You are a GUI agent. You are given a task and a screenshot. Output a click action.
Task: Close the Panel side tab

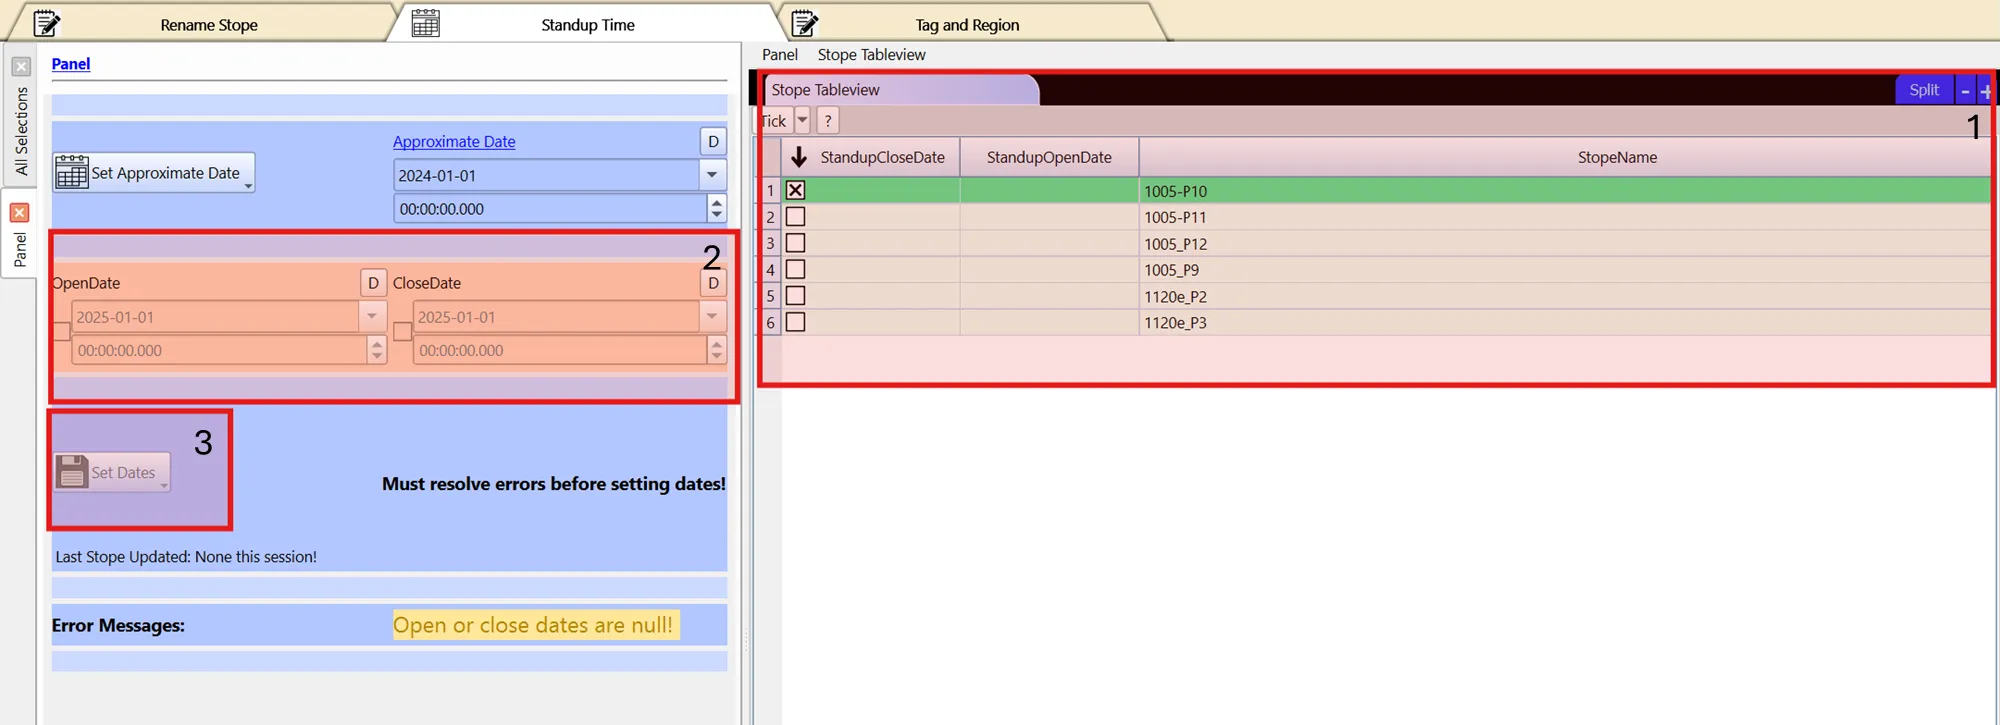tap(20, 213)
